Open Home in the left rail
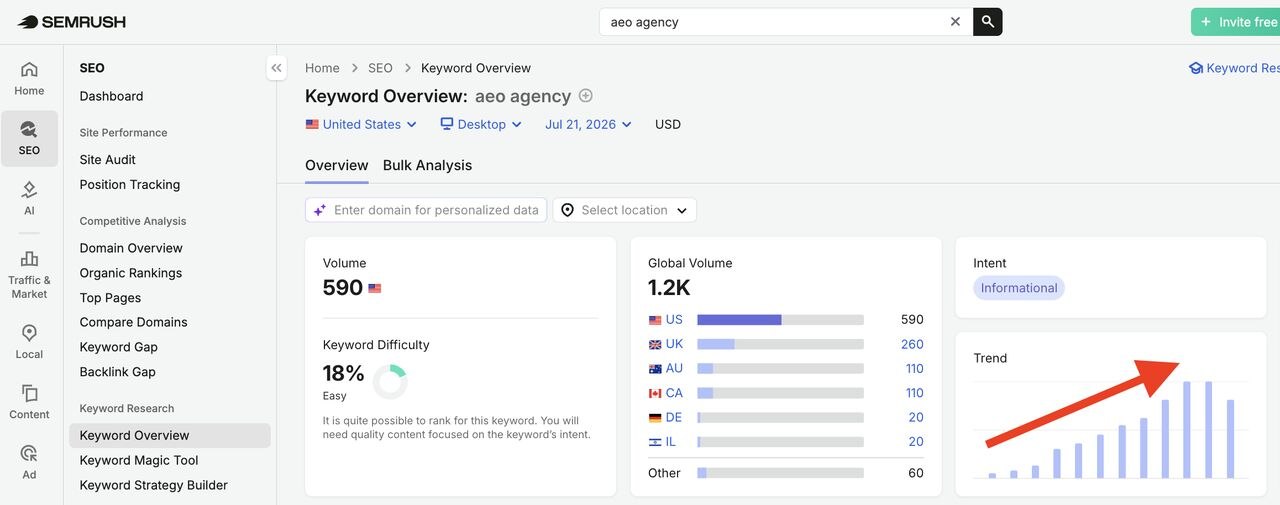The width and height of the screenshot is (1280, 505). coord(29,78)
